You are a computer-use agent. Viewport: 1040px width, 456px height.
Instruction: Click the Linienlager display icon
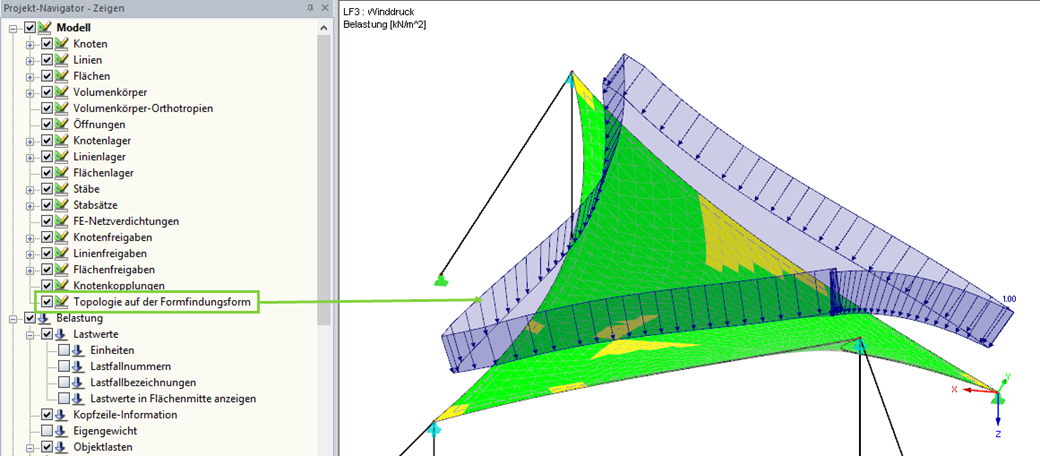tap(62, 157)
